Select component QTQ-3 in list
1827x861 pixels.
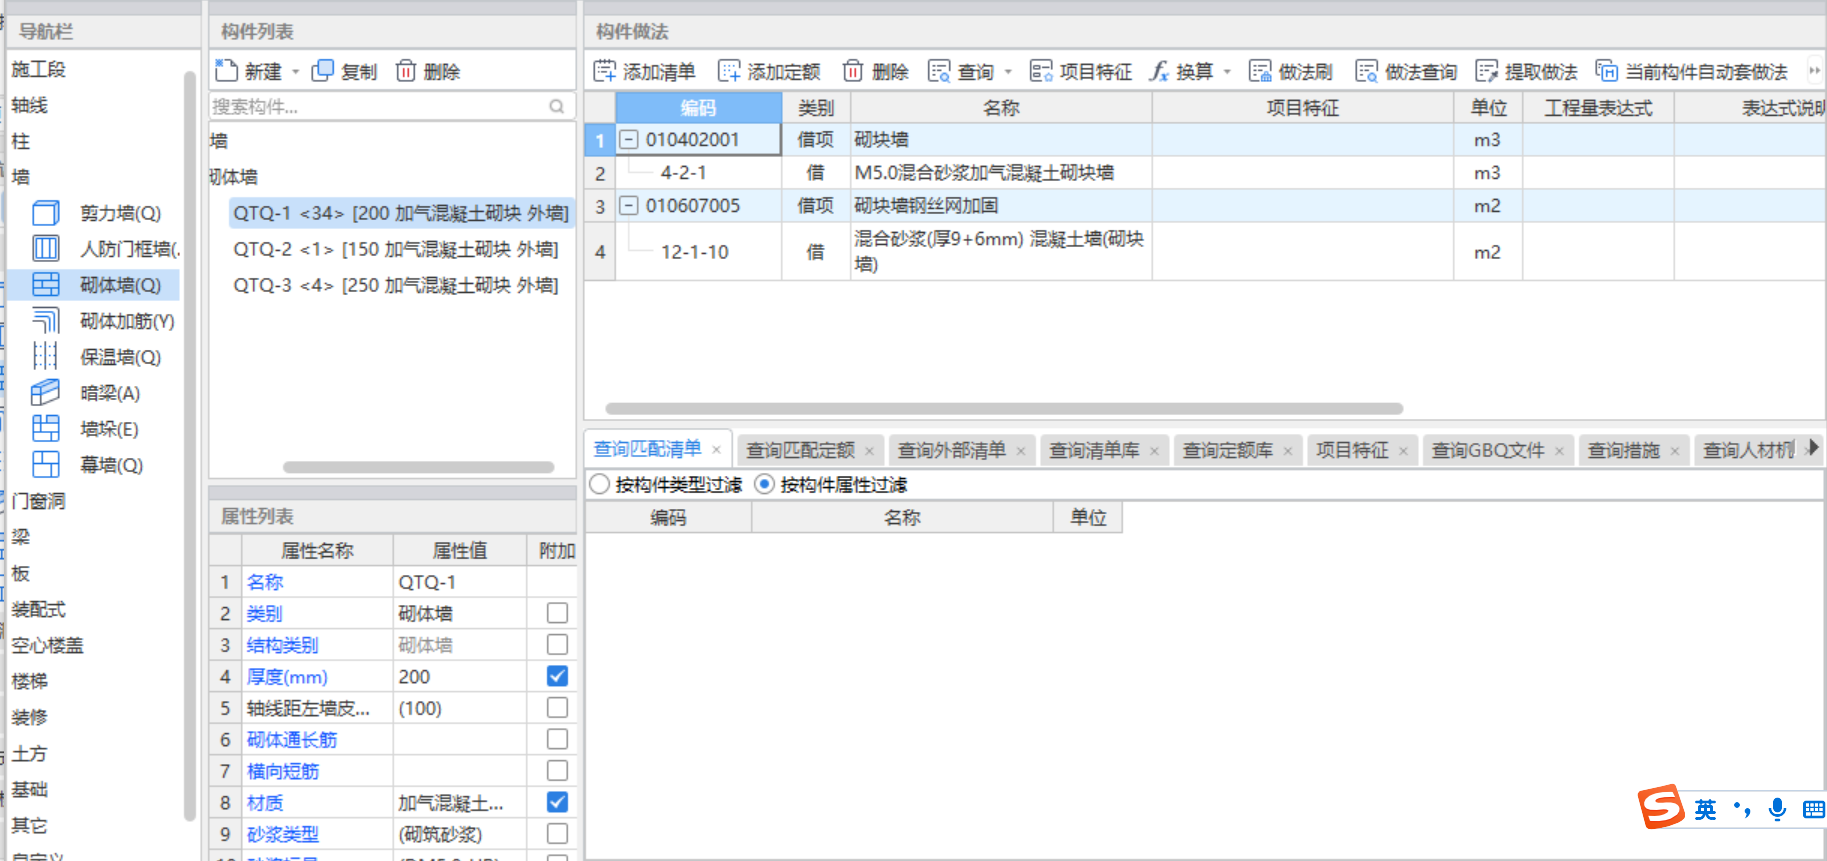pyautogui.click(x=396, y=285)
